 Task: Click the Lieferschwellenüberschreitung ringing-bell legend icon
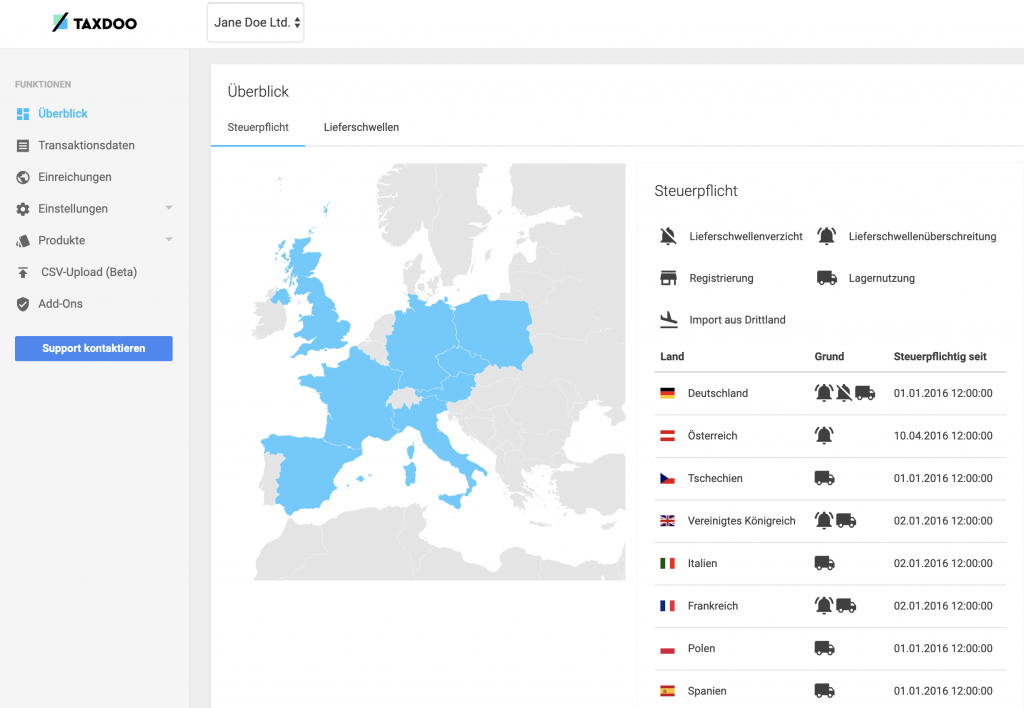827,236
